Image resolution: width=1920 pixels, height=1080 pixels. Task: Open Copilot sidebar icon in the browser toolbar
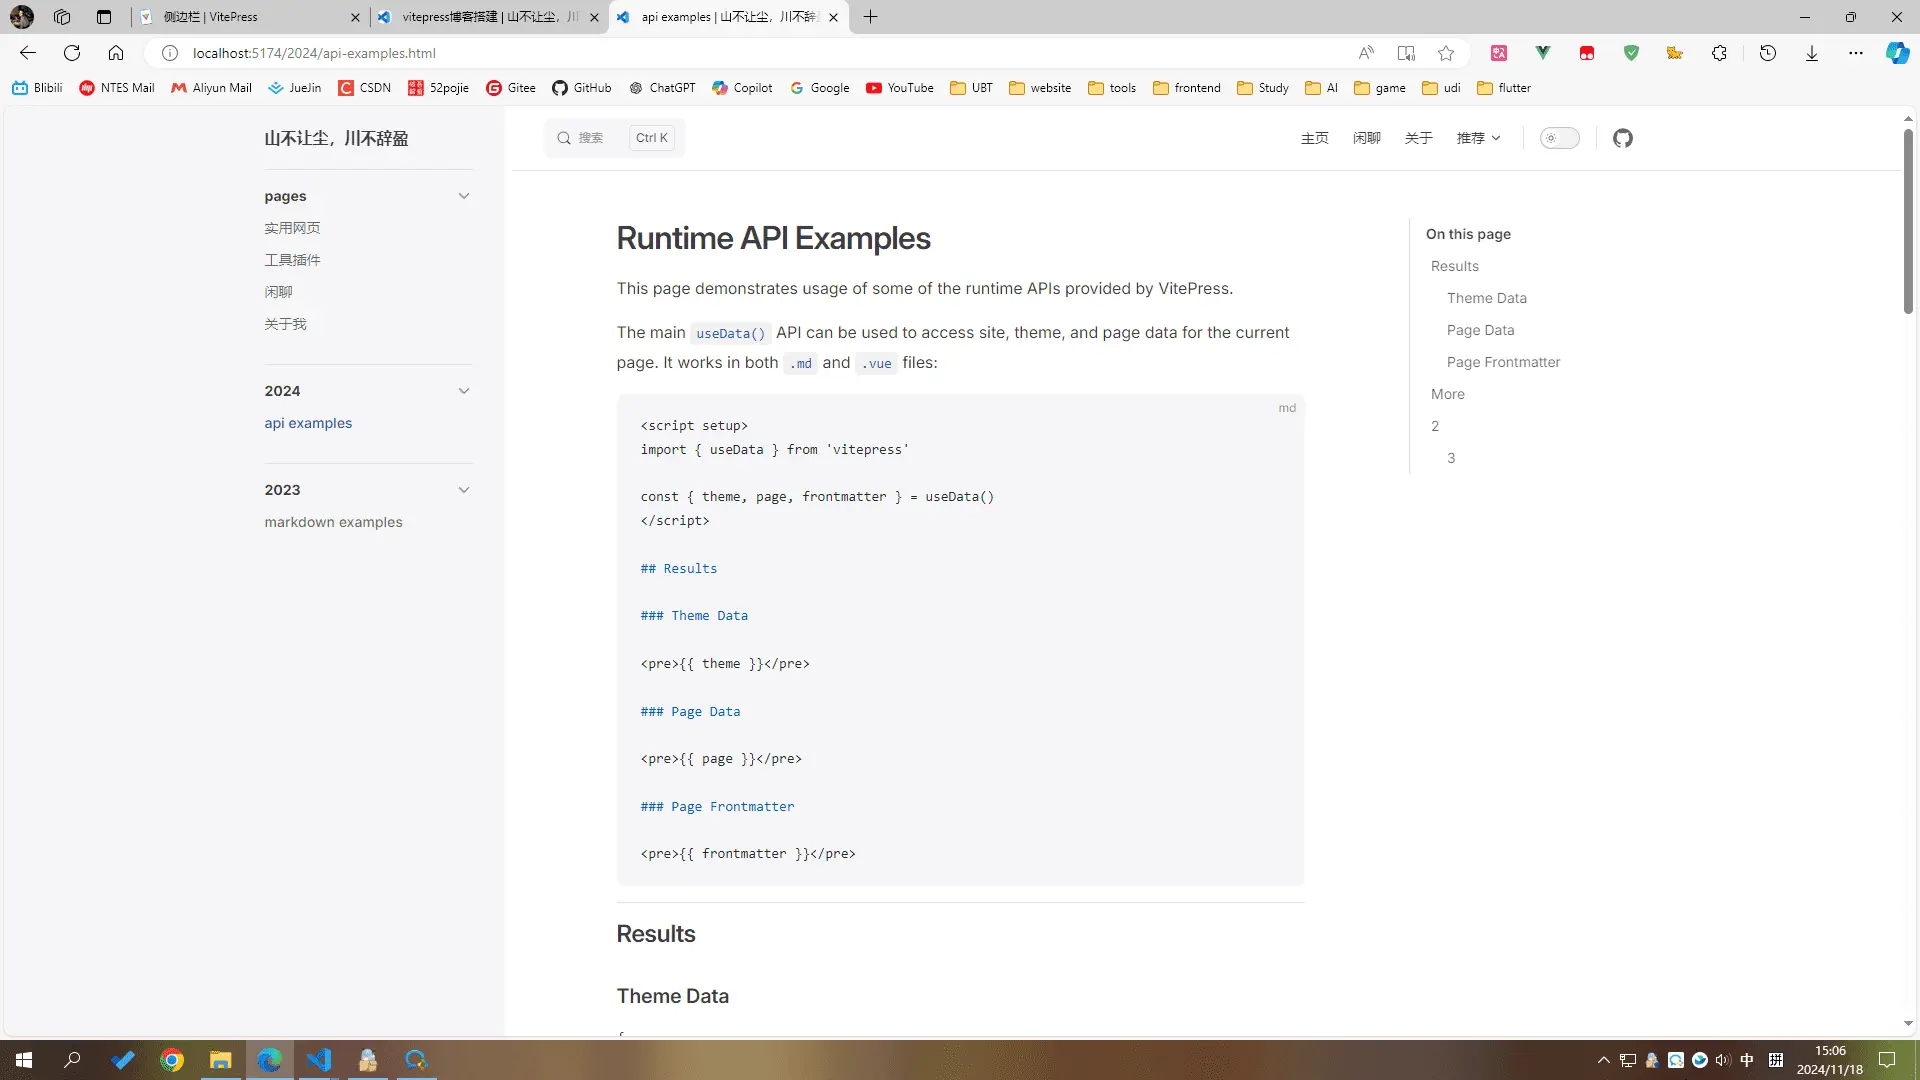1896,53
